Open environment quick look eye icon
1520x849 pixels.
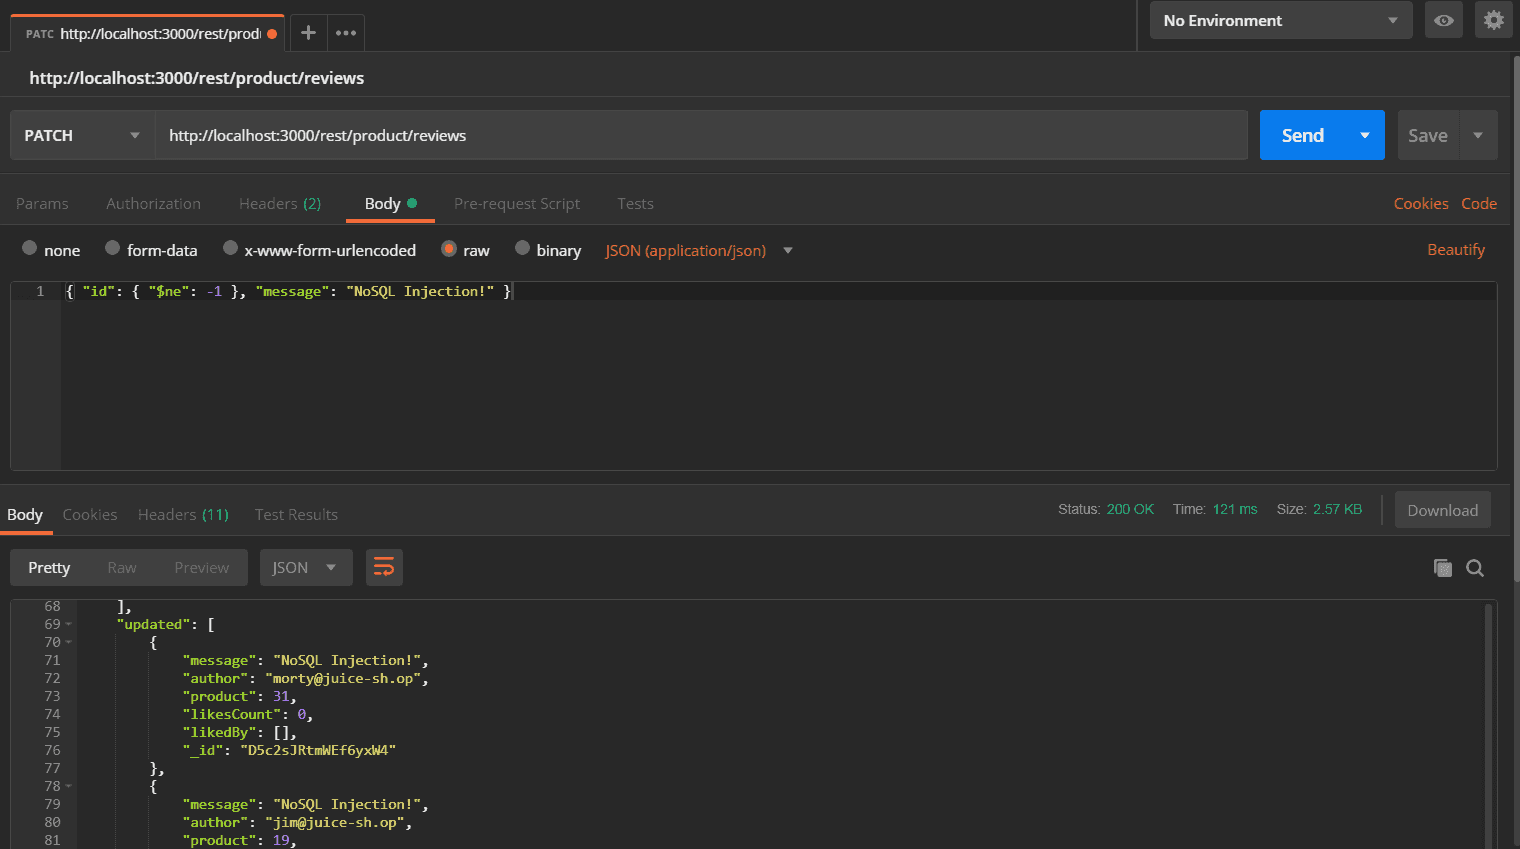[x=1443, y=20]
